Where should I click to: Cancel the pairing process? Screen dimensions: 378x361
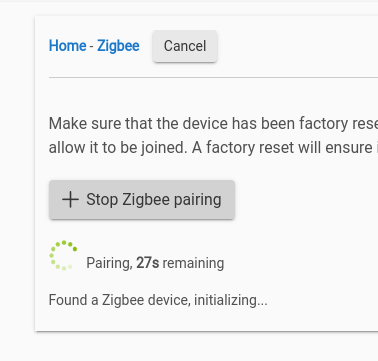click(185, 46)
